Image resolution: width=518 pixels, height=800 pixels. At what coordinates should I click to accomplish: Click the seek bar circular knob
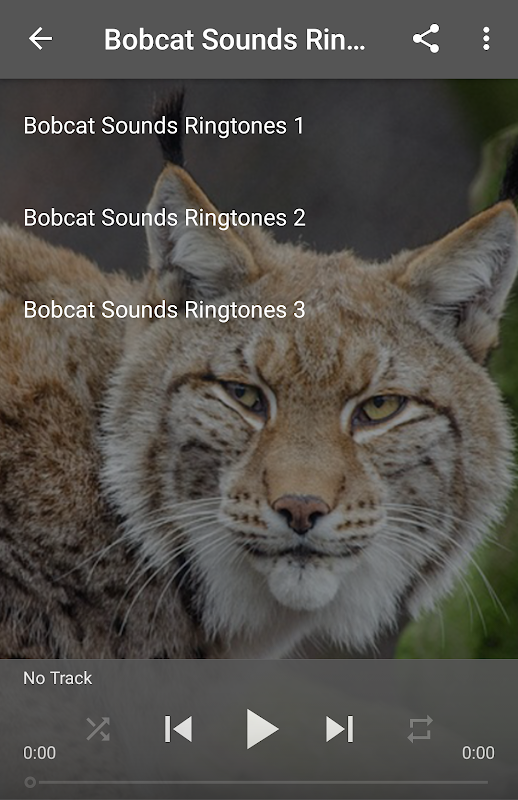click(x=30, y=782)
